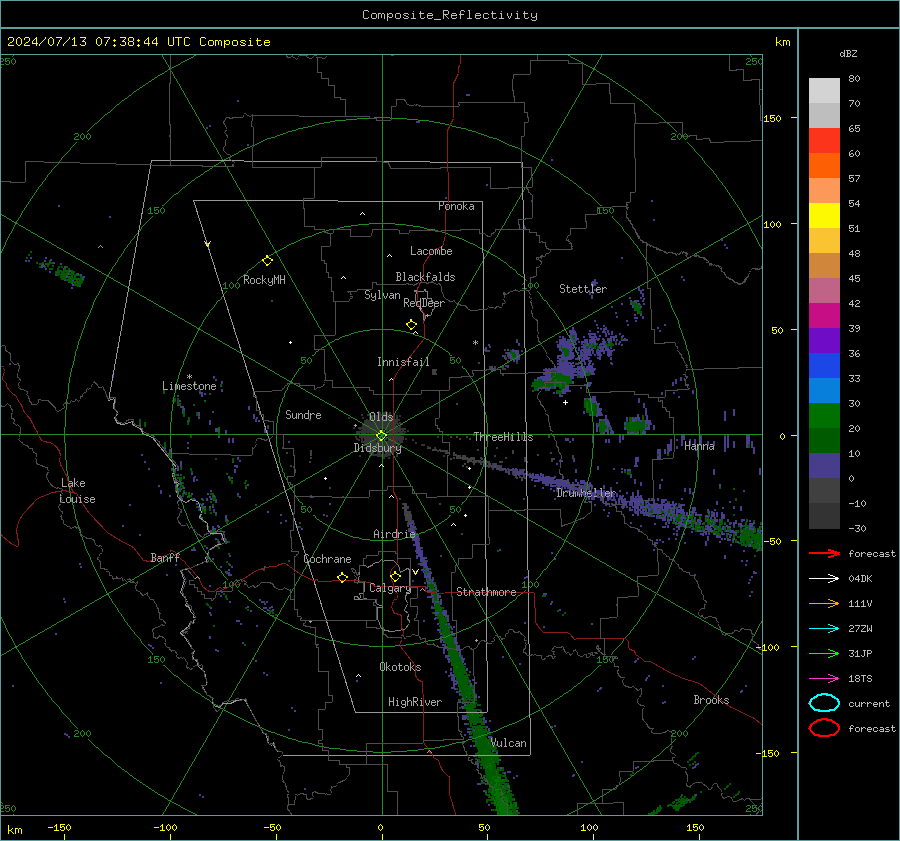The height and width of the screenshot is (841, 900).
Task: Pick the green 20-30 dBZ swatch
Action: point(824,415)
